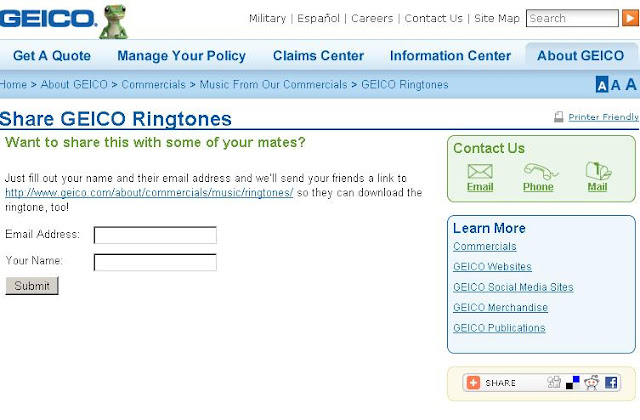
Task: Switch to Español
Action: (x=318, y=18)
